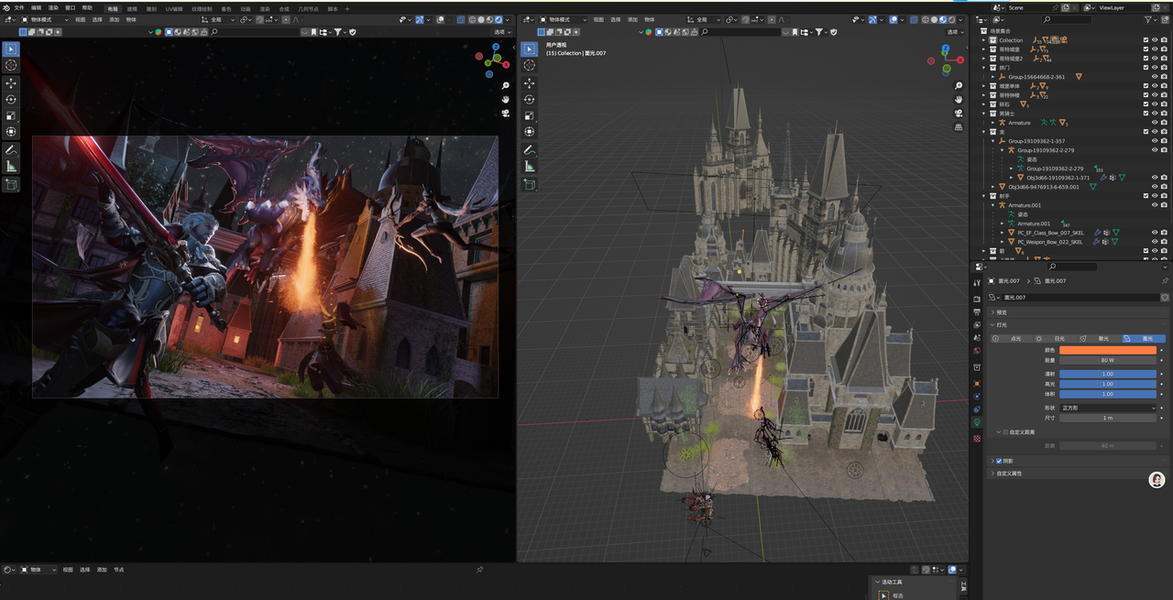
Task: Select the Annotate tool in left viewport
Action: tap(11, 150)
